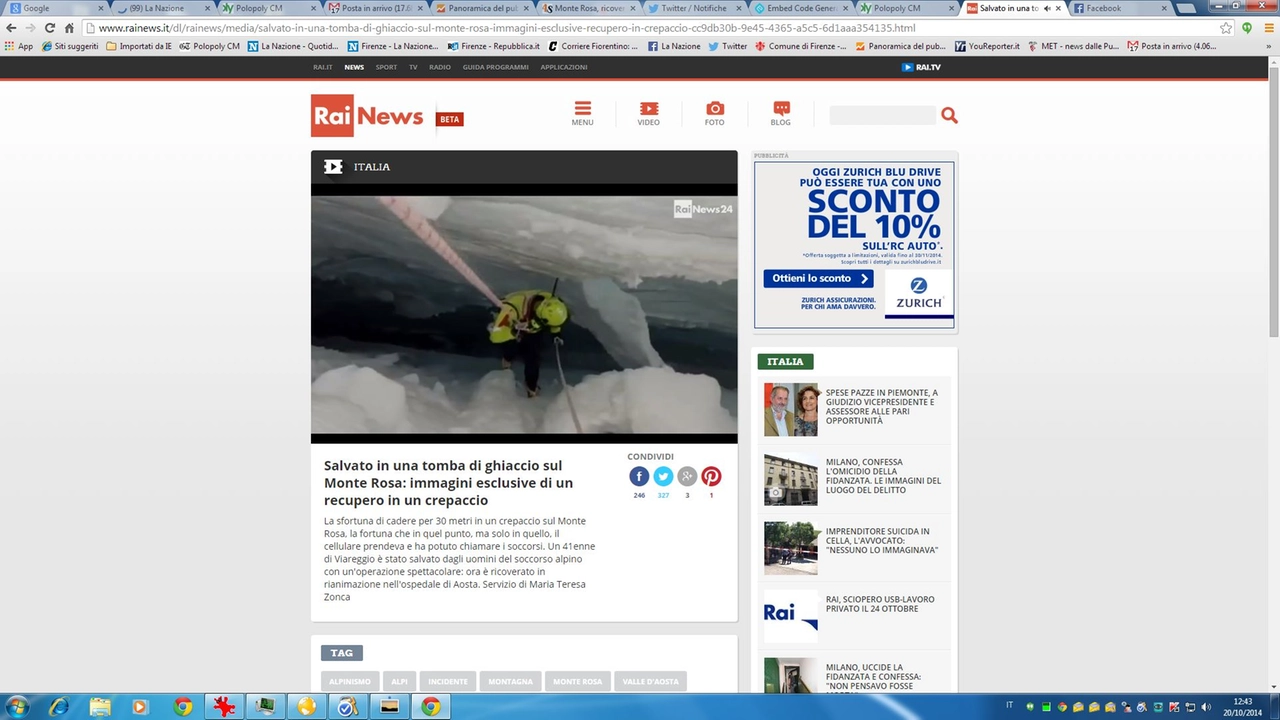
Task: Open Windows Explorer folder from taskbar
Action: click(x=100, y=706)
